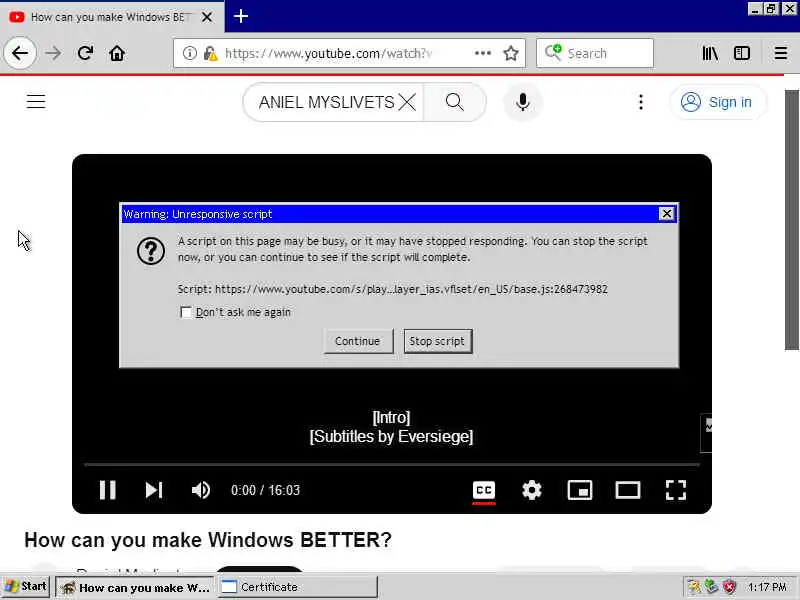Screen dimensions: 800x600
Task: Click the Stop script button
Action: pyautogui.click(x=437, y=341)
